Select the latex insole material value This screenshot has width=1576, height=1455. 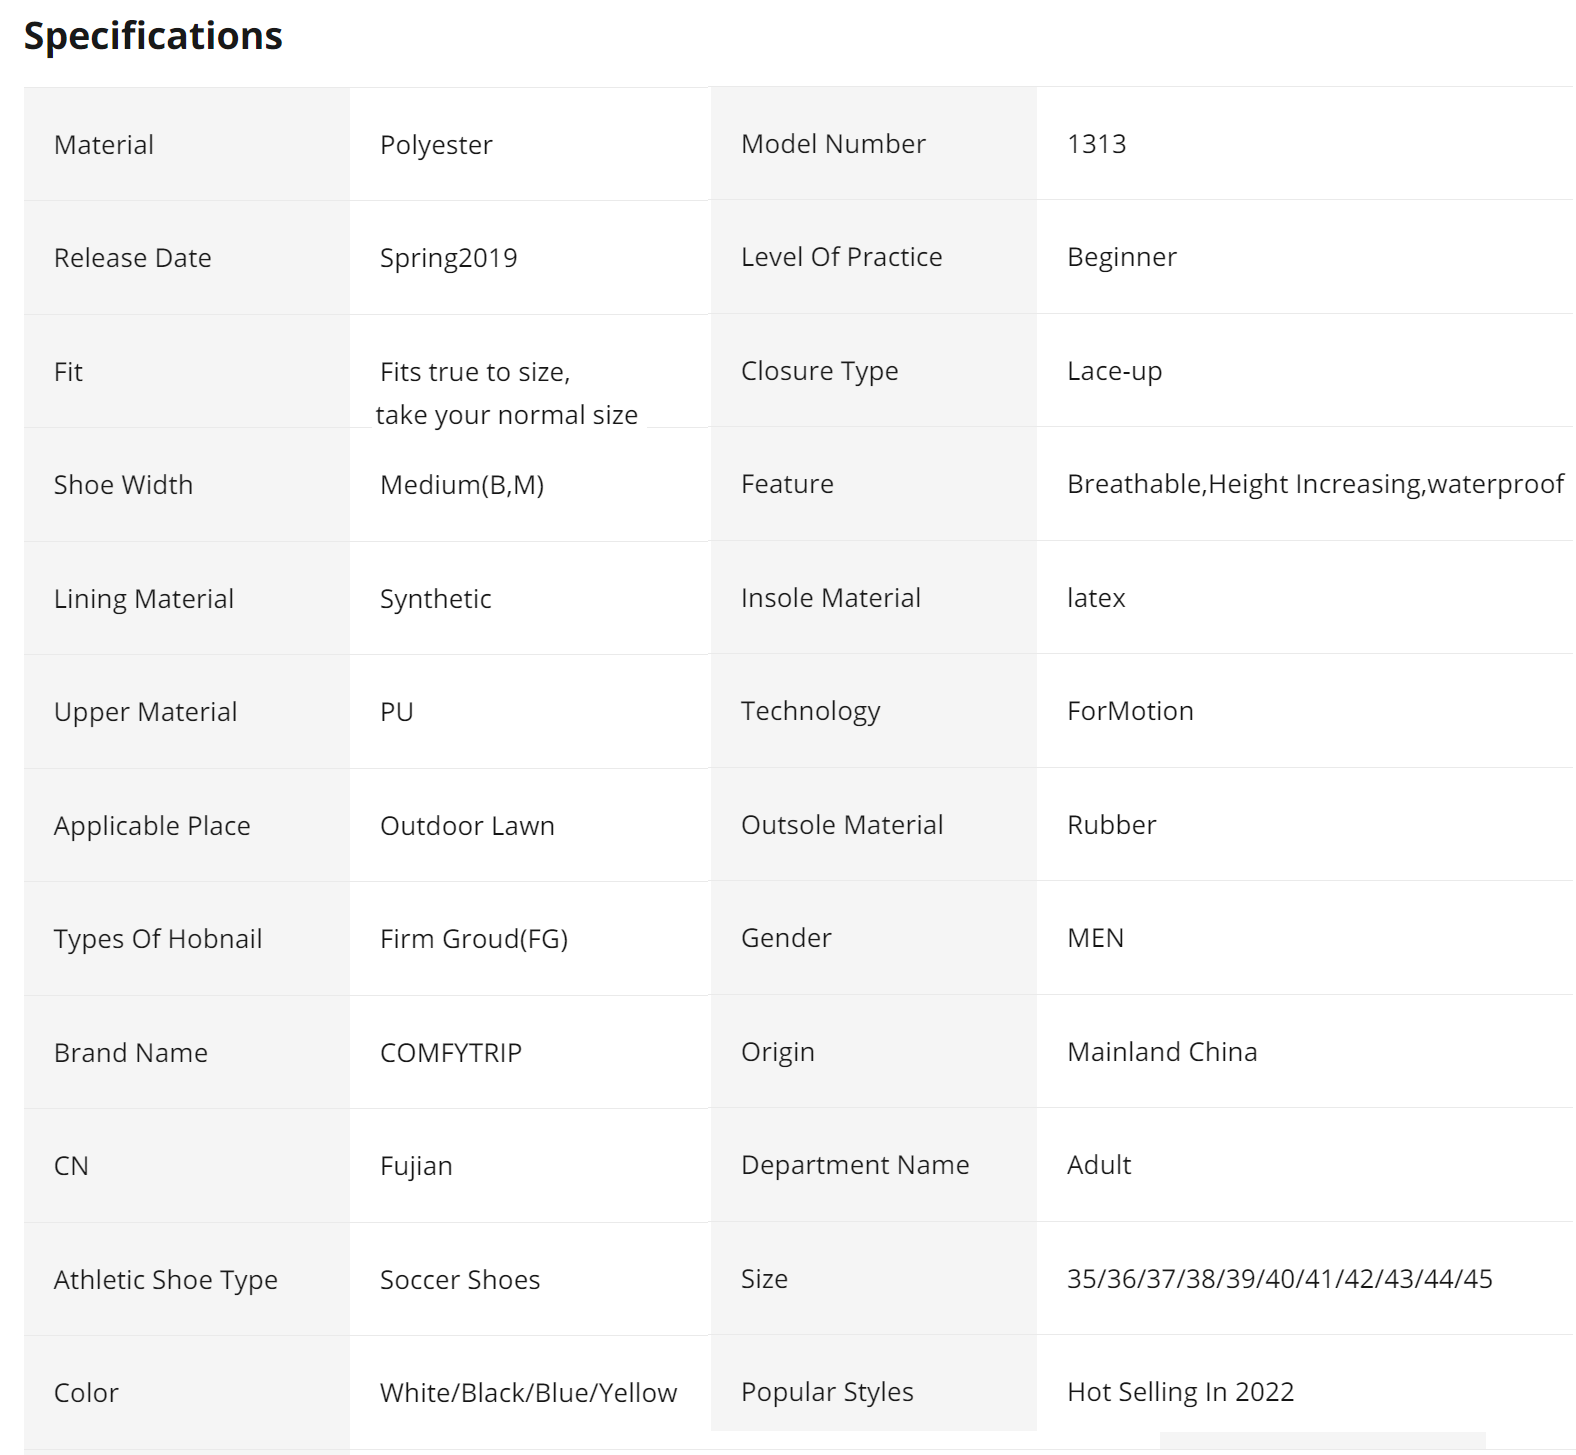[1096, 598]
